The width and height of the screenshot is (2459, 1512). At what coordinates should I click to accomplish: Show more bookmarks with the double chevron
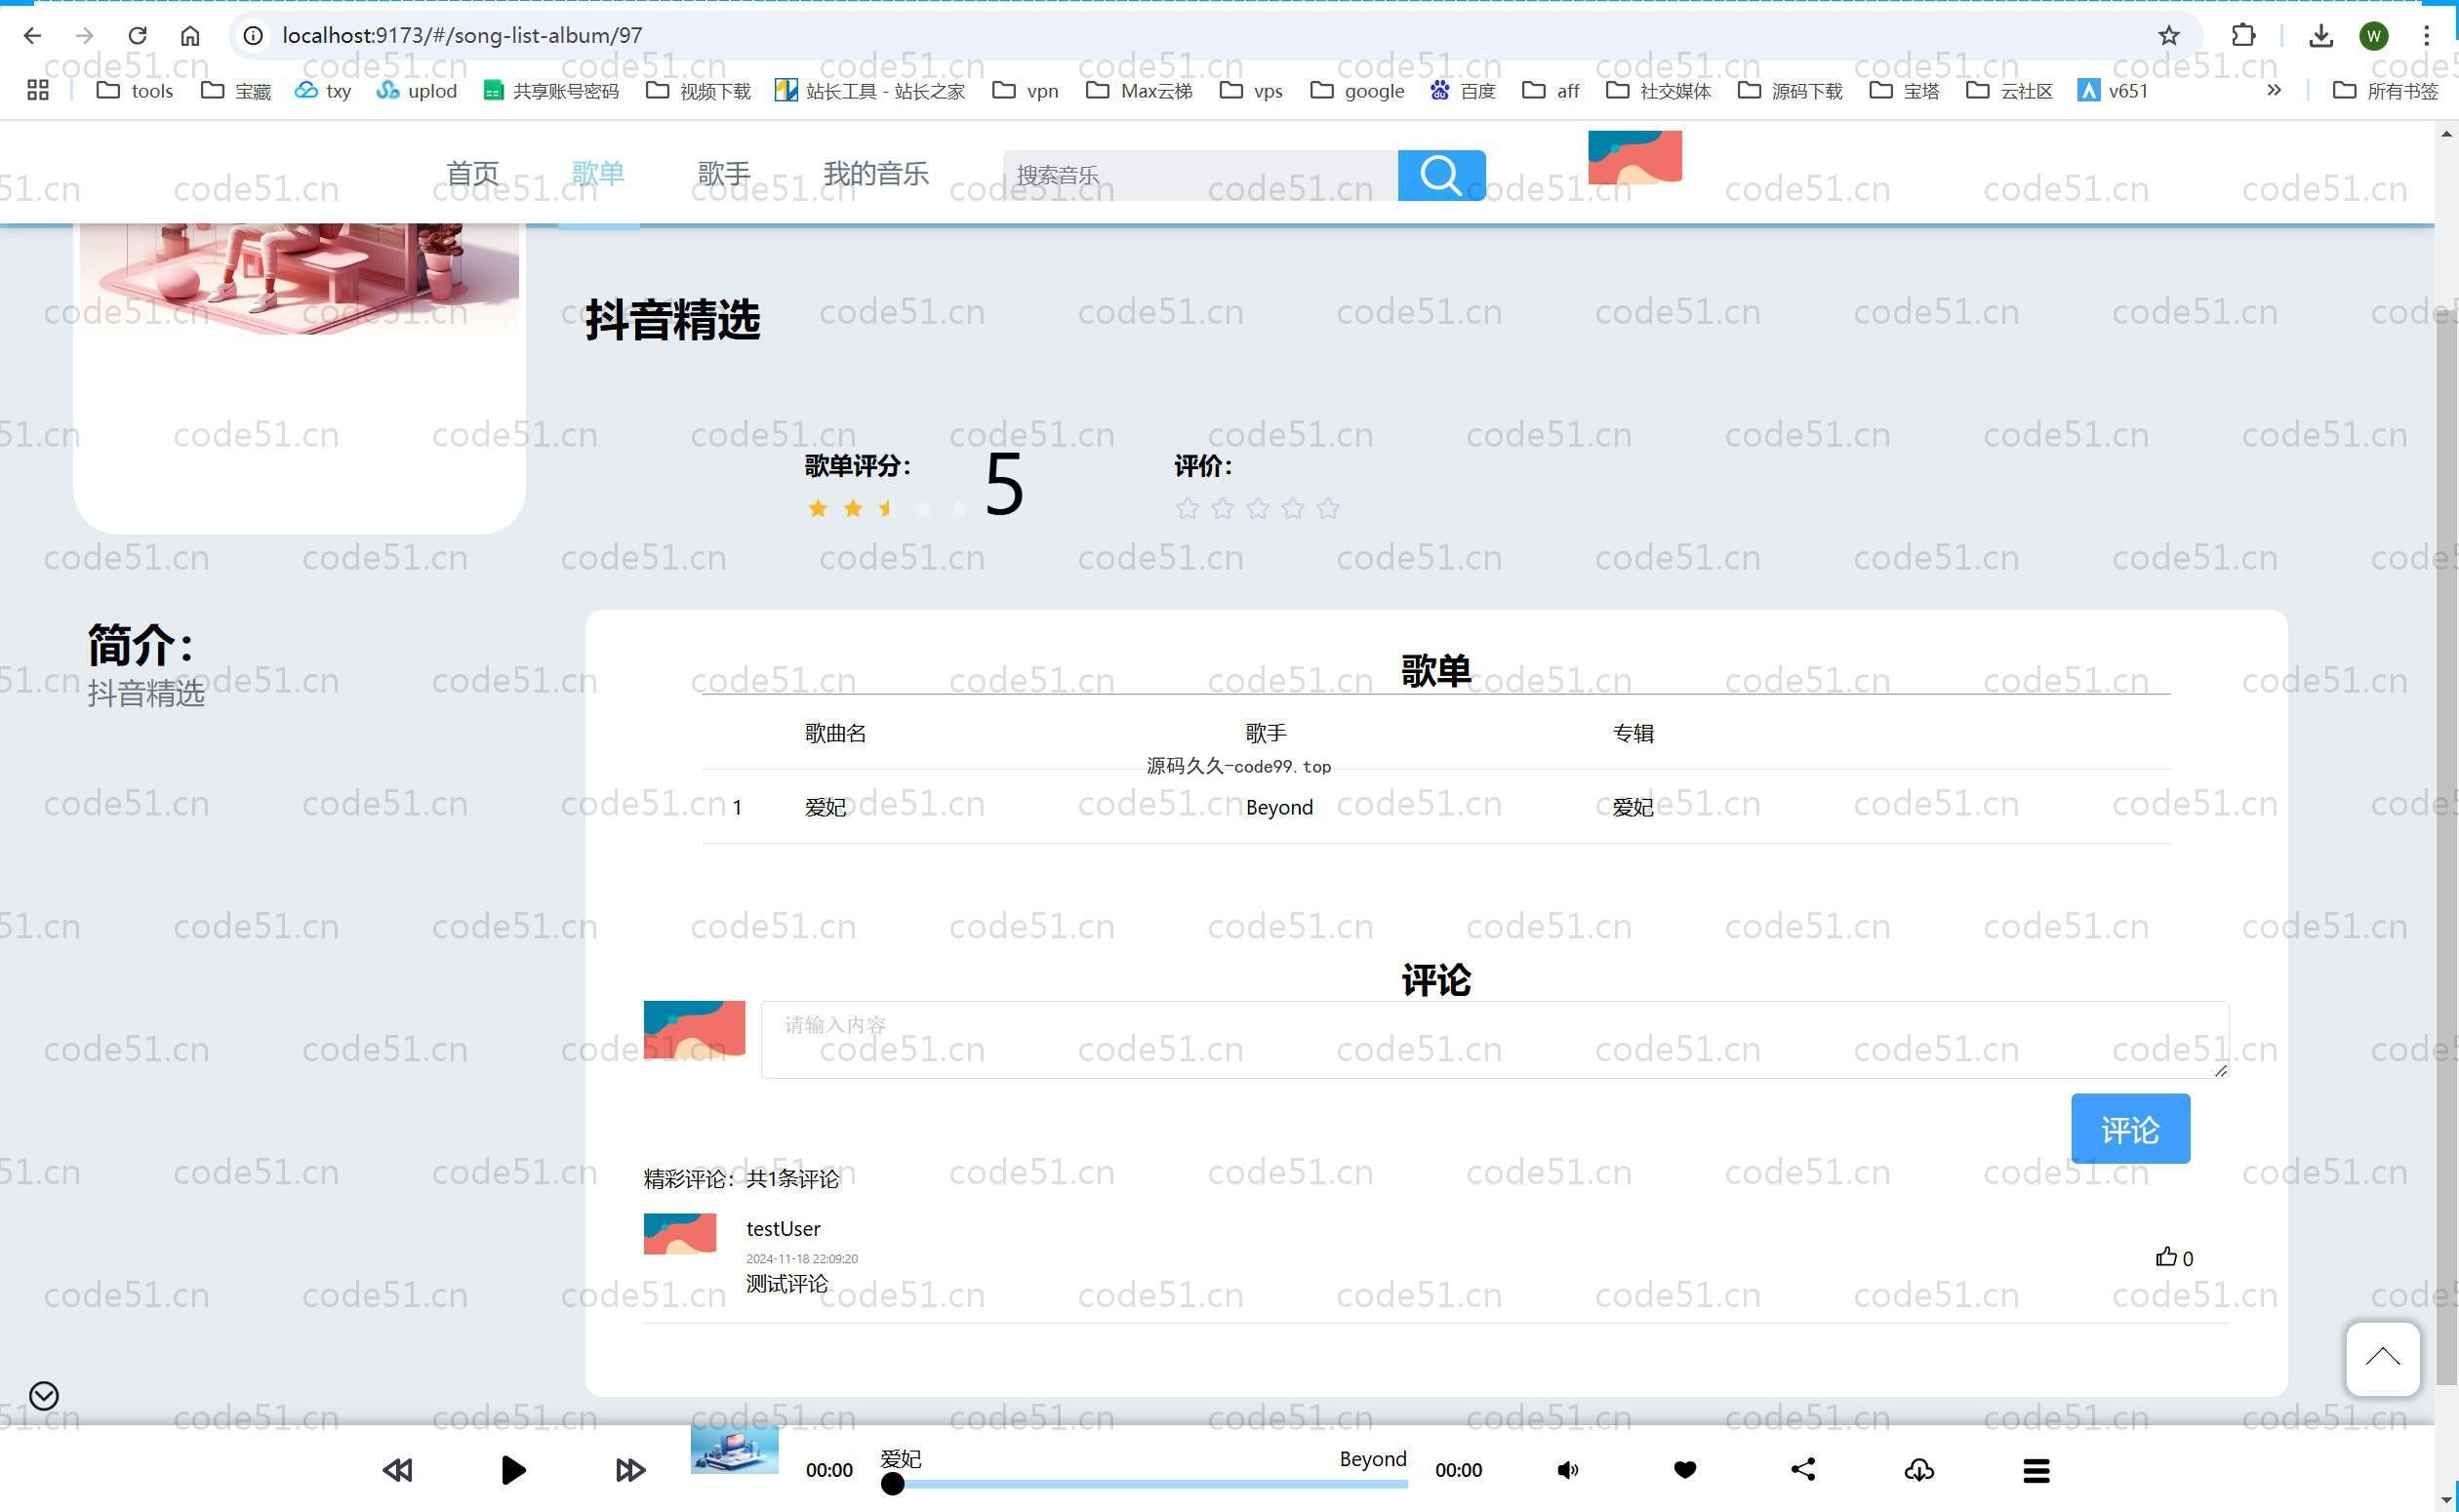[x=2274, y=90]
